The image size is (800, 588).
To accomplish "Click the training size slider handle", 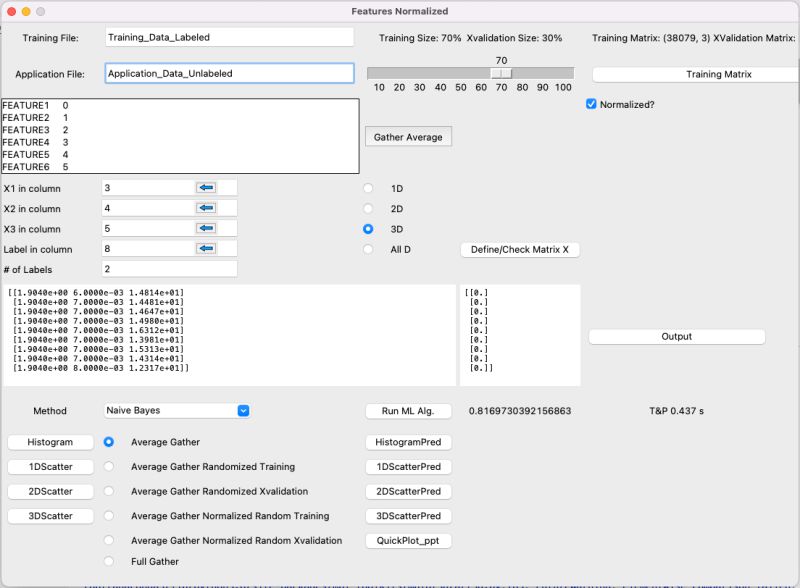I will pos(502,73).
